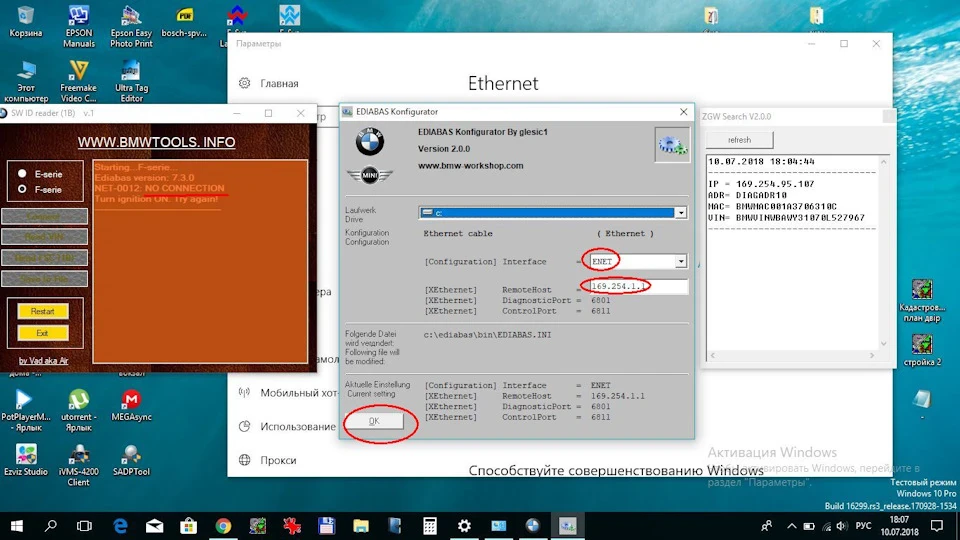The height and width of the screenshot is (540, 960).
Task: Open Google Chrome from the taskbar
Action: tap(223, 526)
